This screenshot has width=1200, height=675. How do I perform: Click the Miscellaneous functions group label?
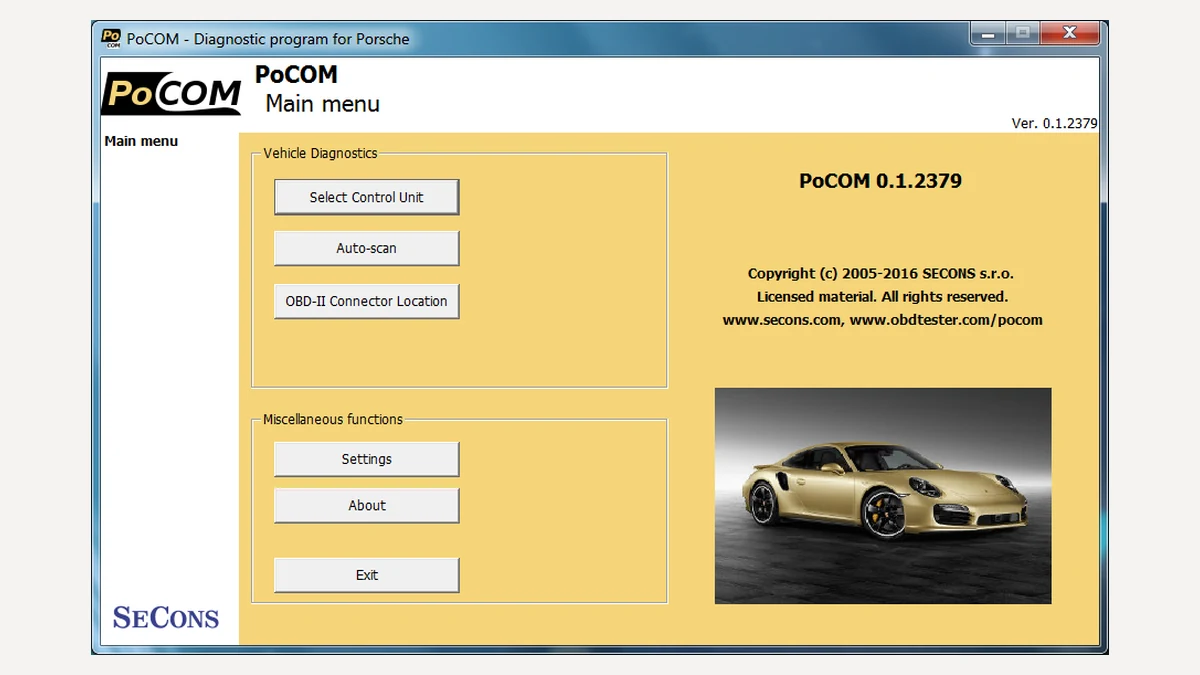(333, 419)
